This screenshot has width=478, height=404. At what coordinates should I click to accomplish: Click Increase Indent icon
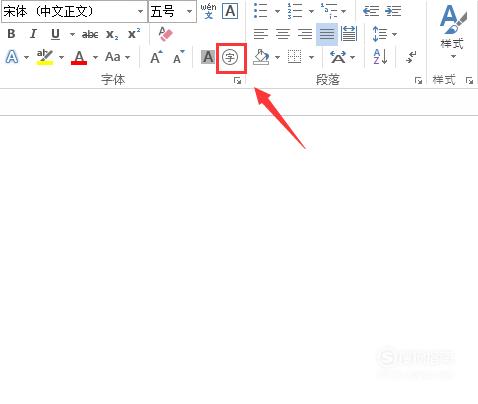pos(393,11)
